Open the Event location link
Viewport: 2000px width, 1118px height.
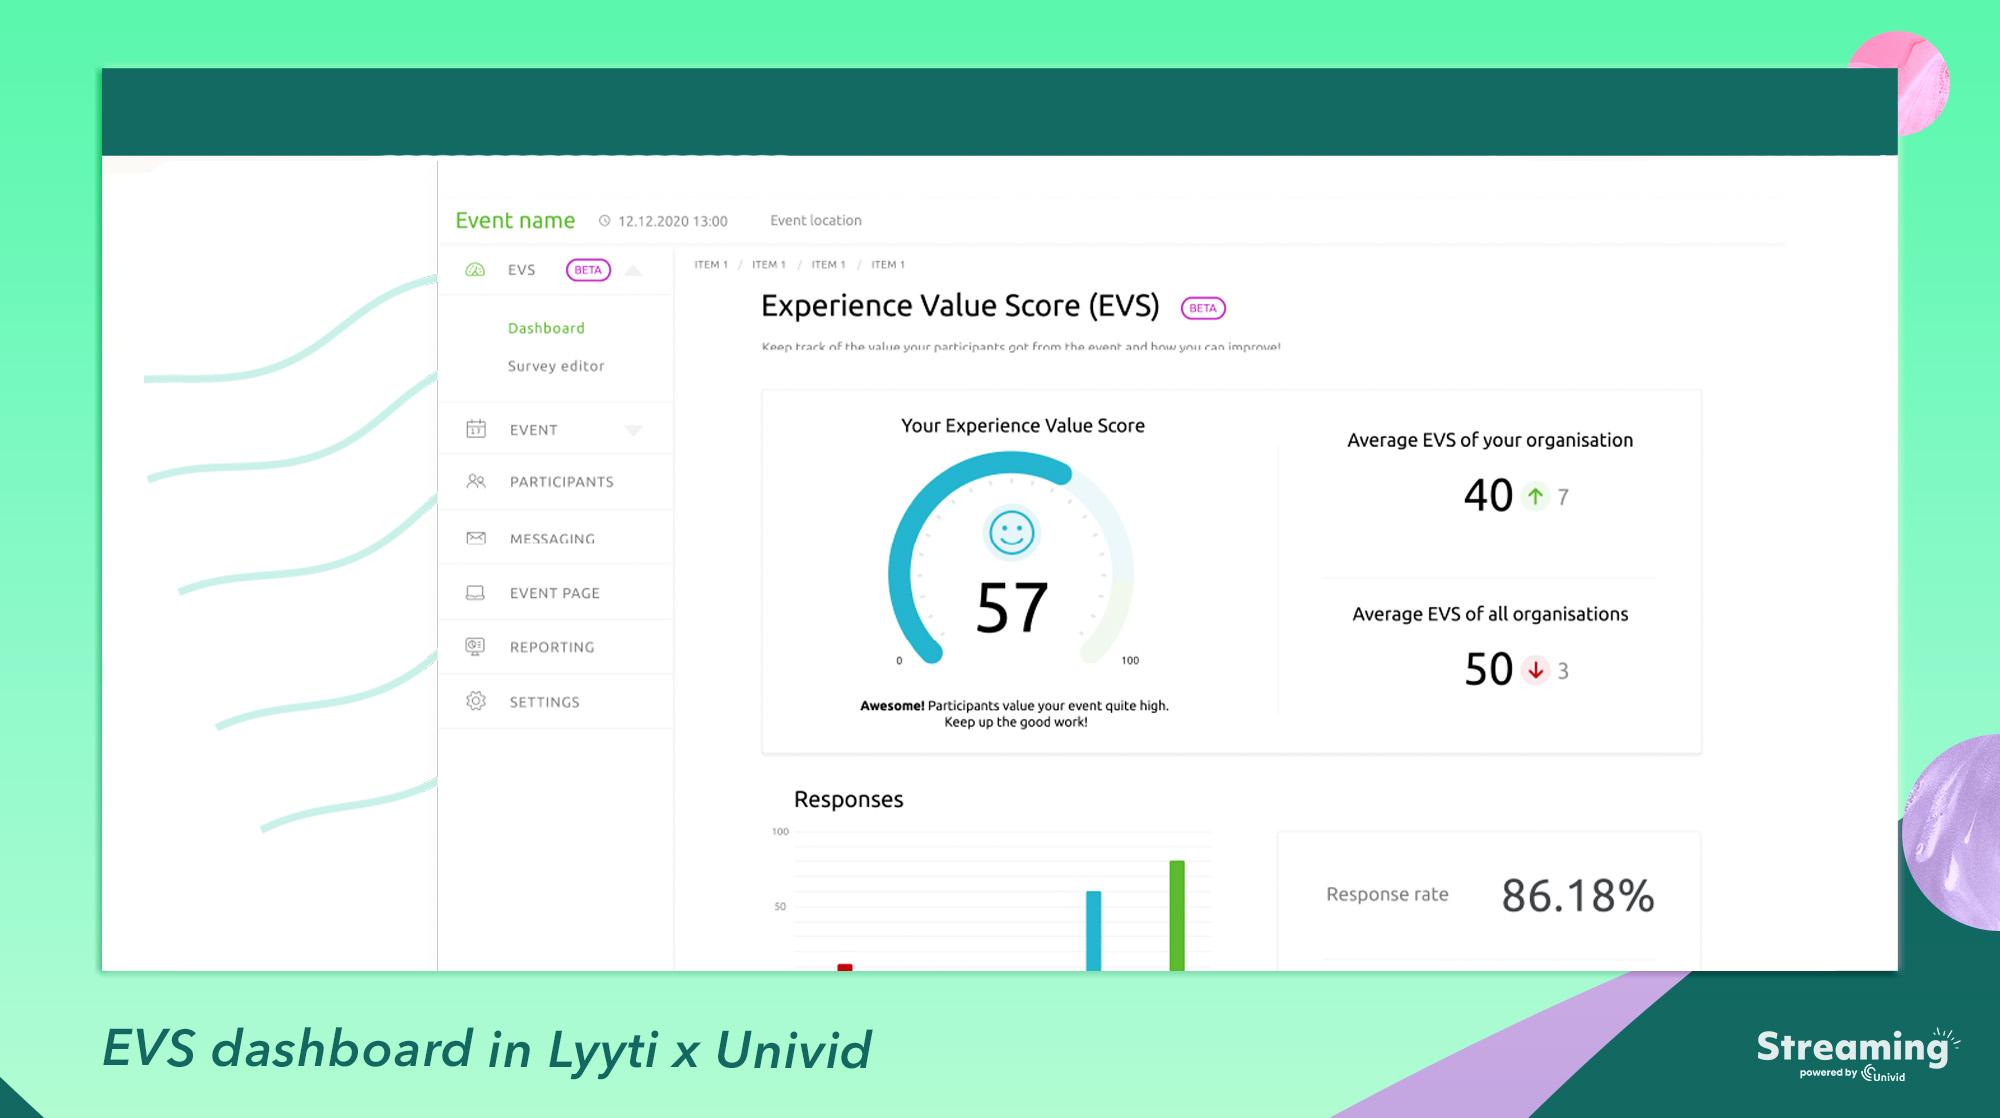tap(815, 220)
